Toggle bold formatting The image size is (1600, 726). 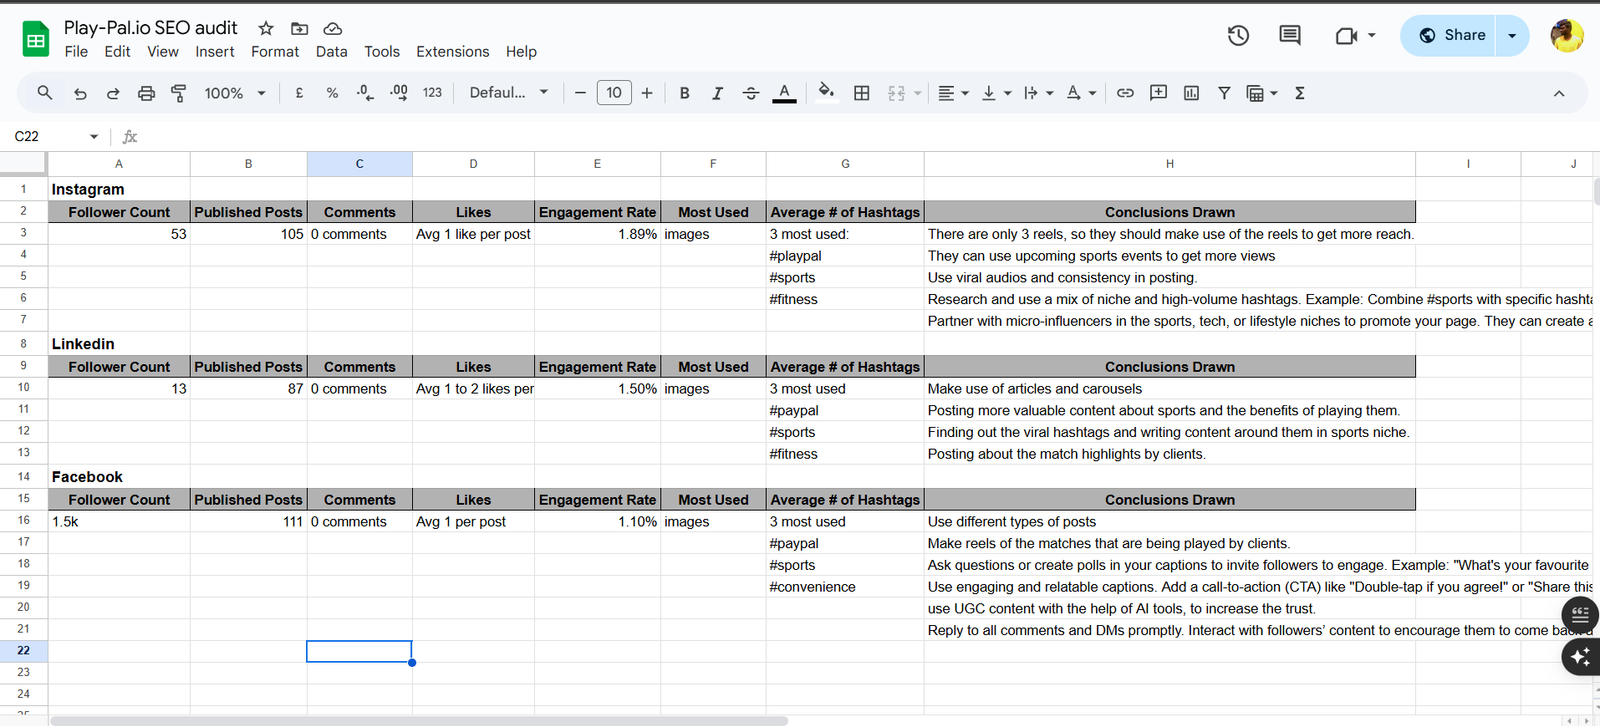tap(684, 93)
